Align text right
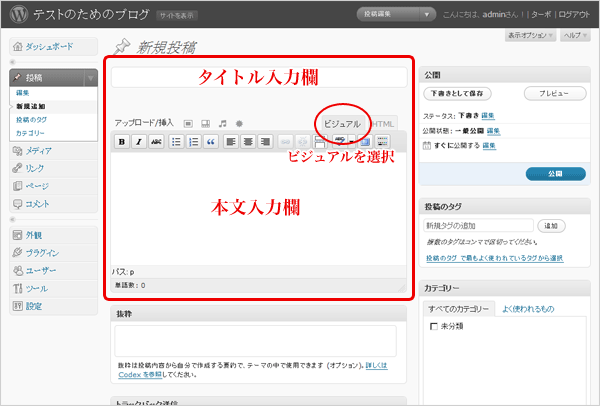The height and width of the screenshot is (406, 600). tap(265, 142)
